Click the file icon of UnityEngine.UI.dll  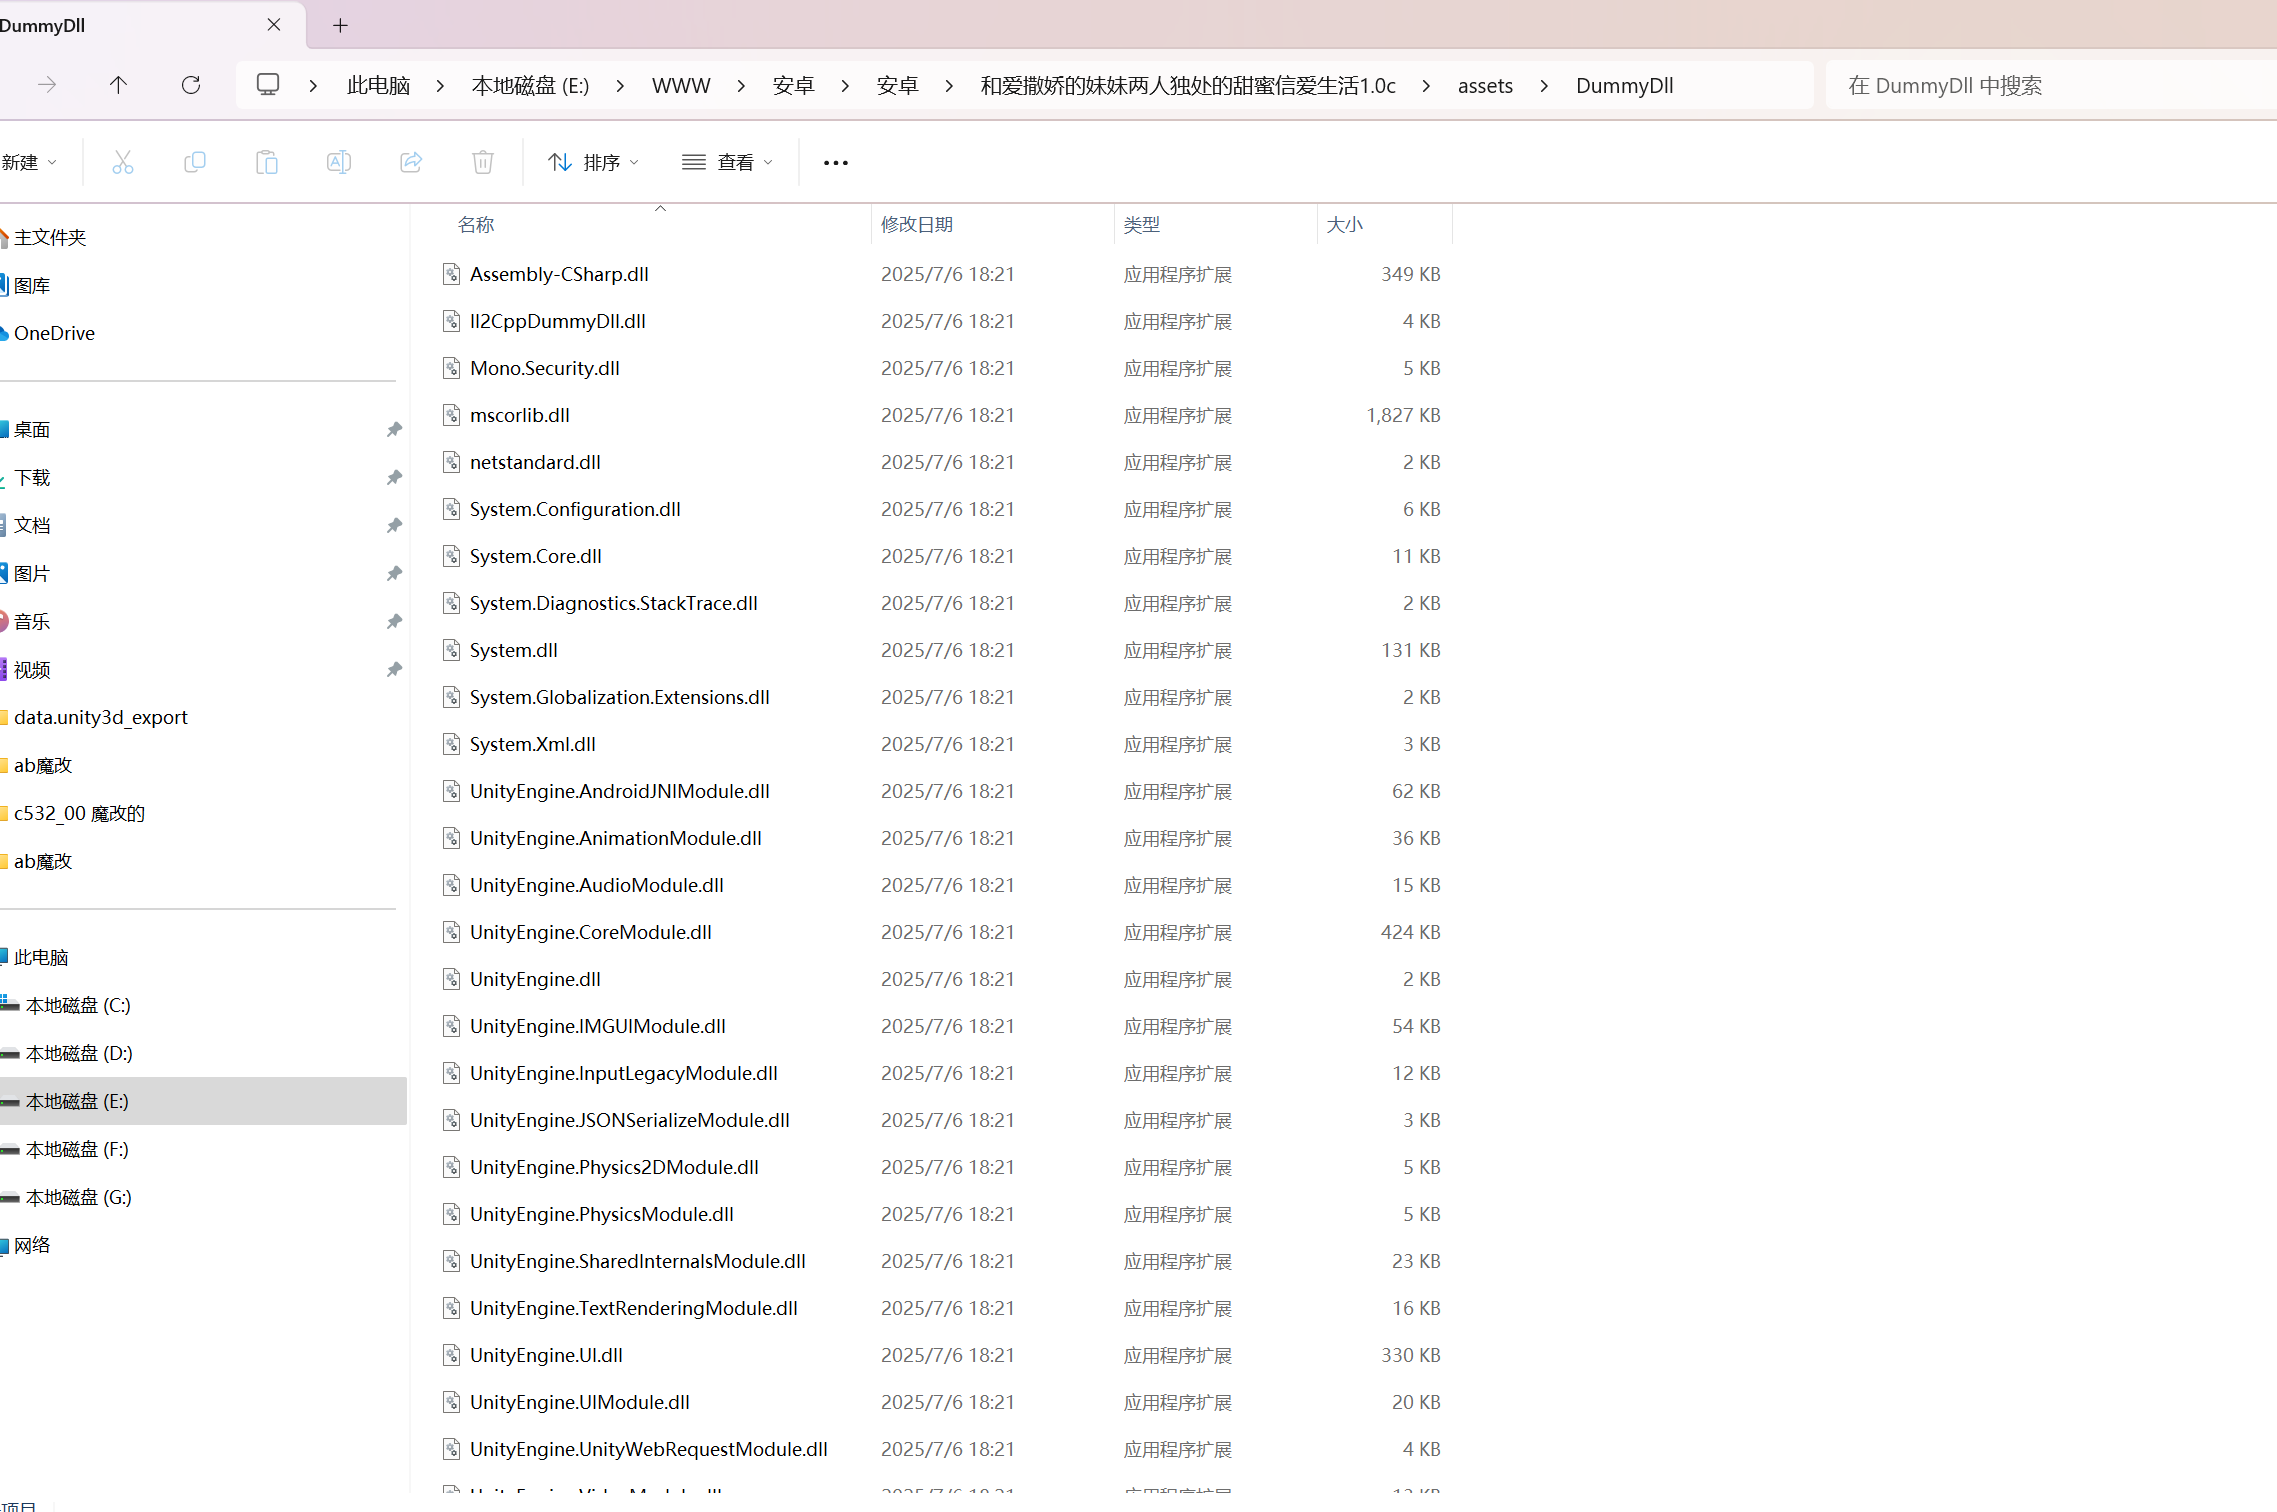click(452, 1355)
